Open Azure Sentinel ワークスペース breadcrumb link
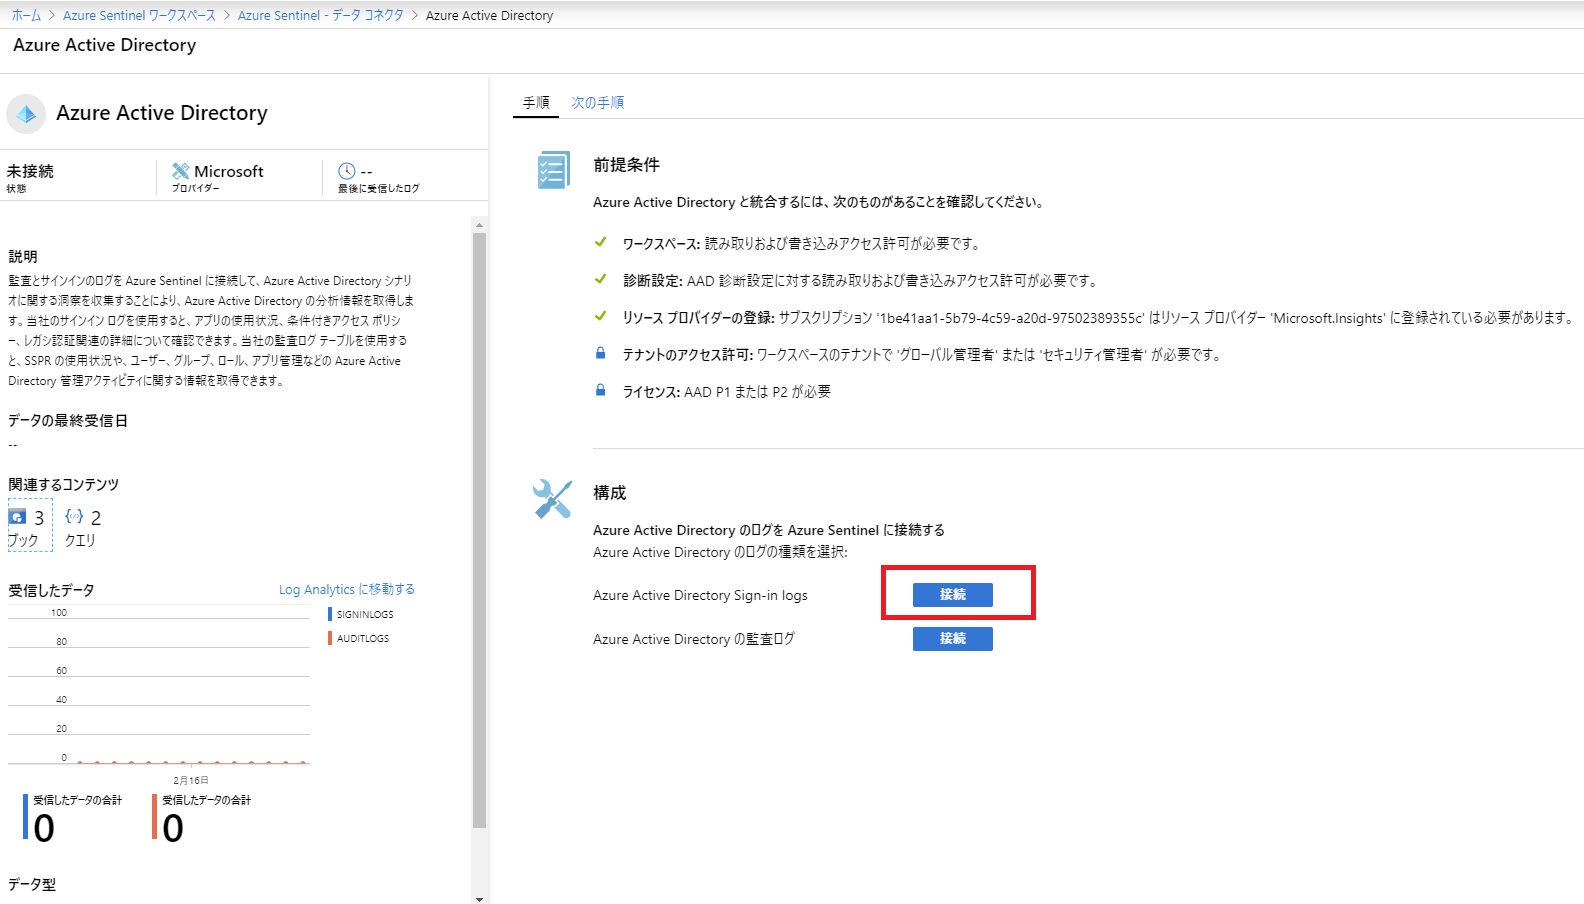 pyautogui.click(x=139, y=15)
